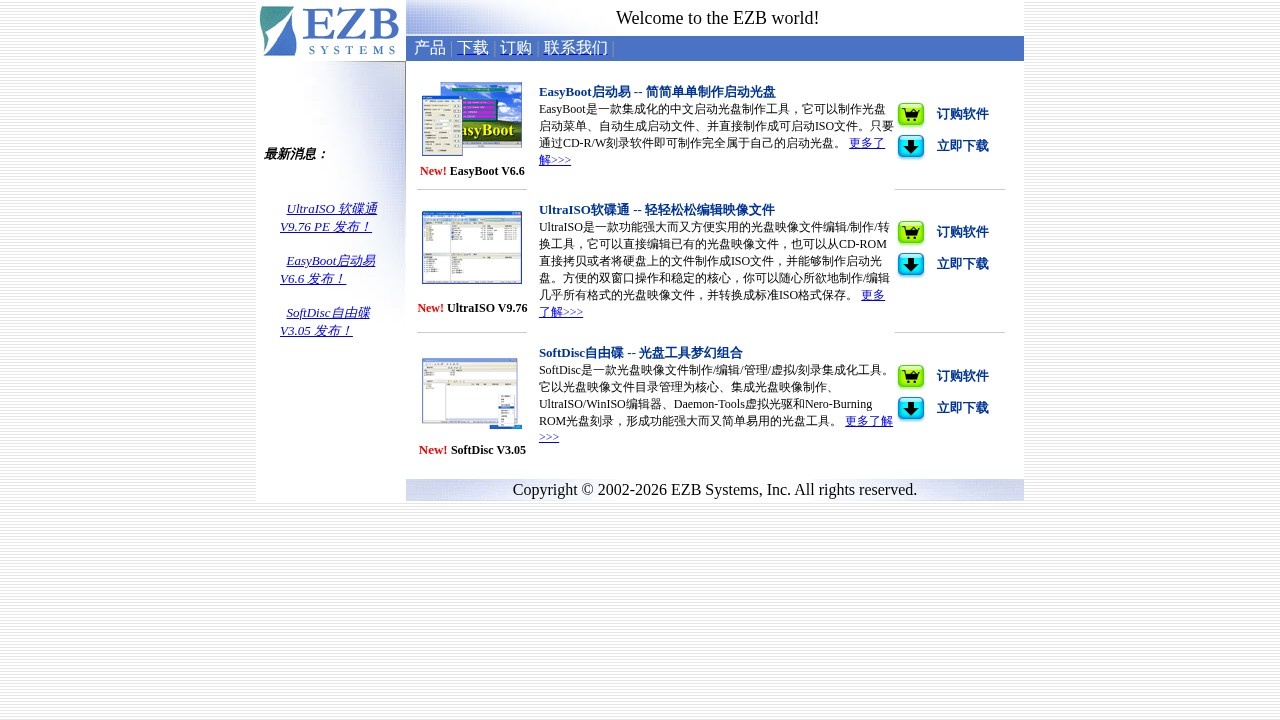1280x720 pixels.
Task: Click the SoftDisc自由碟 product title
Action: 641,353
